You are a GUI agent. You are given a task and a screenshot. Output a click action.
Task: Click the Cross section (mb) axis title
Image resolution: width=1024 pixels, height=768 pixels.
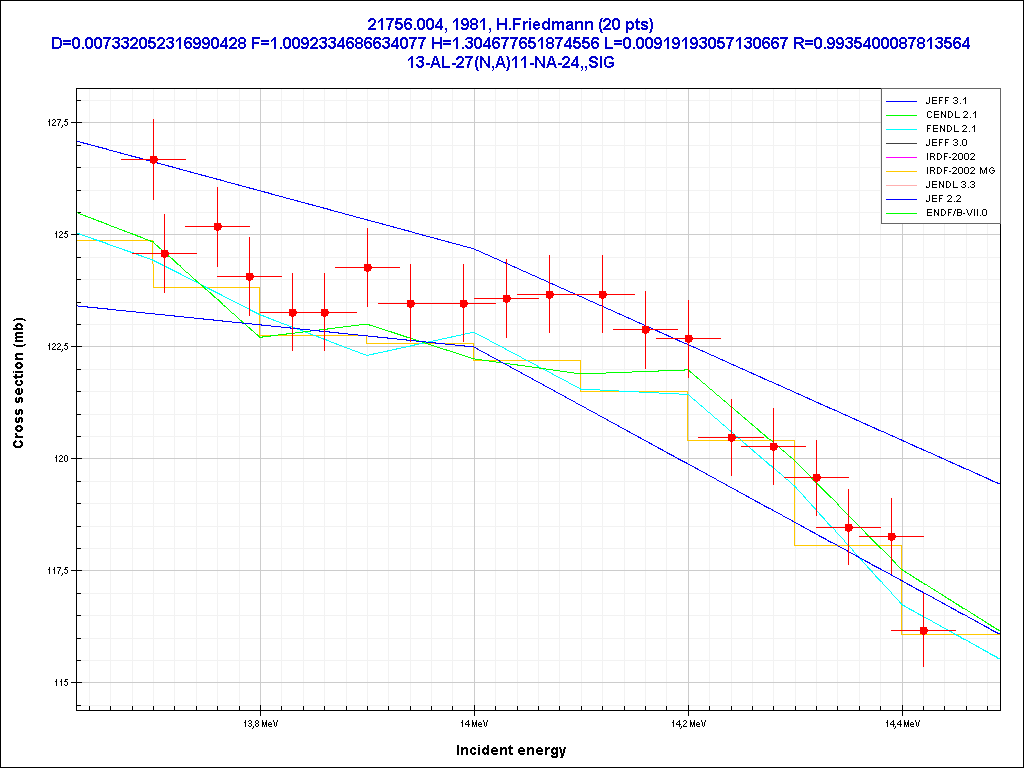click(18, 402)
